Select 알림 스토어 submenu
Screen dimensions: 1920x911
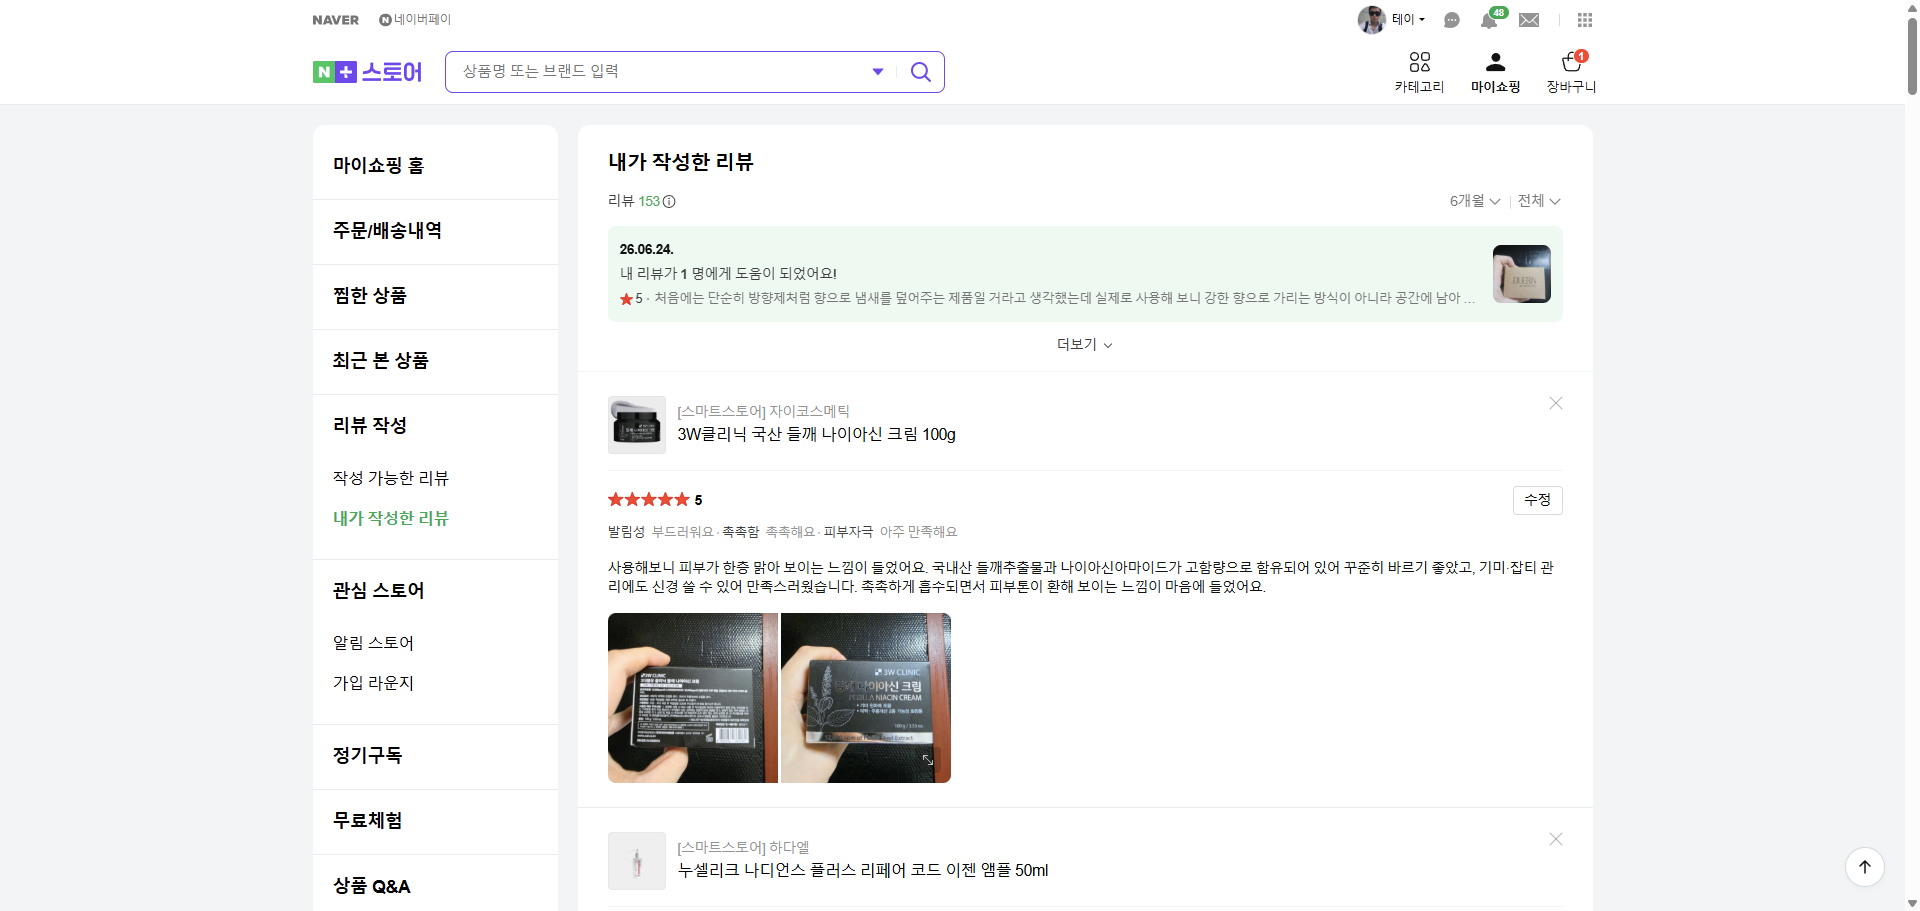[373, 643]
